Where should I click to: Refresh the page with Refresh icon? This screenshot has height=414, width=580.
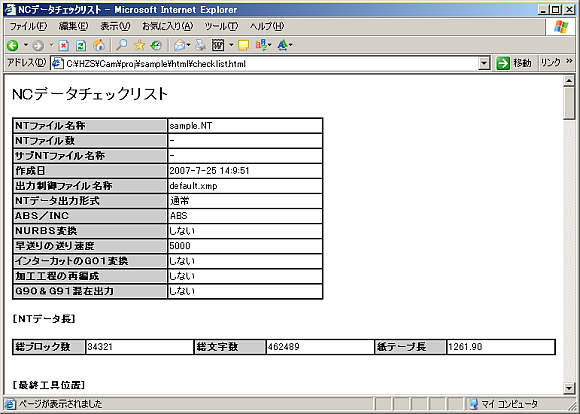click(x=81, y=46)
